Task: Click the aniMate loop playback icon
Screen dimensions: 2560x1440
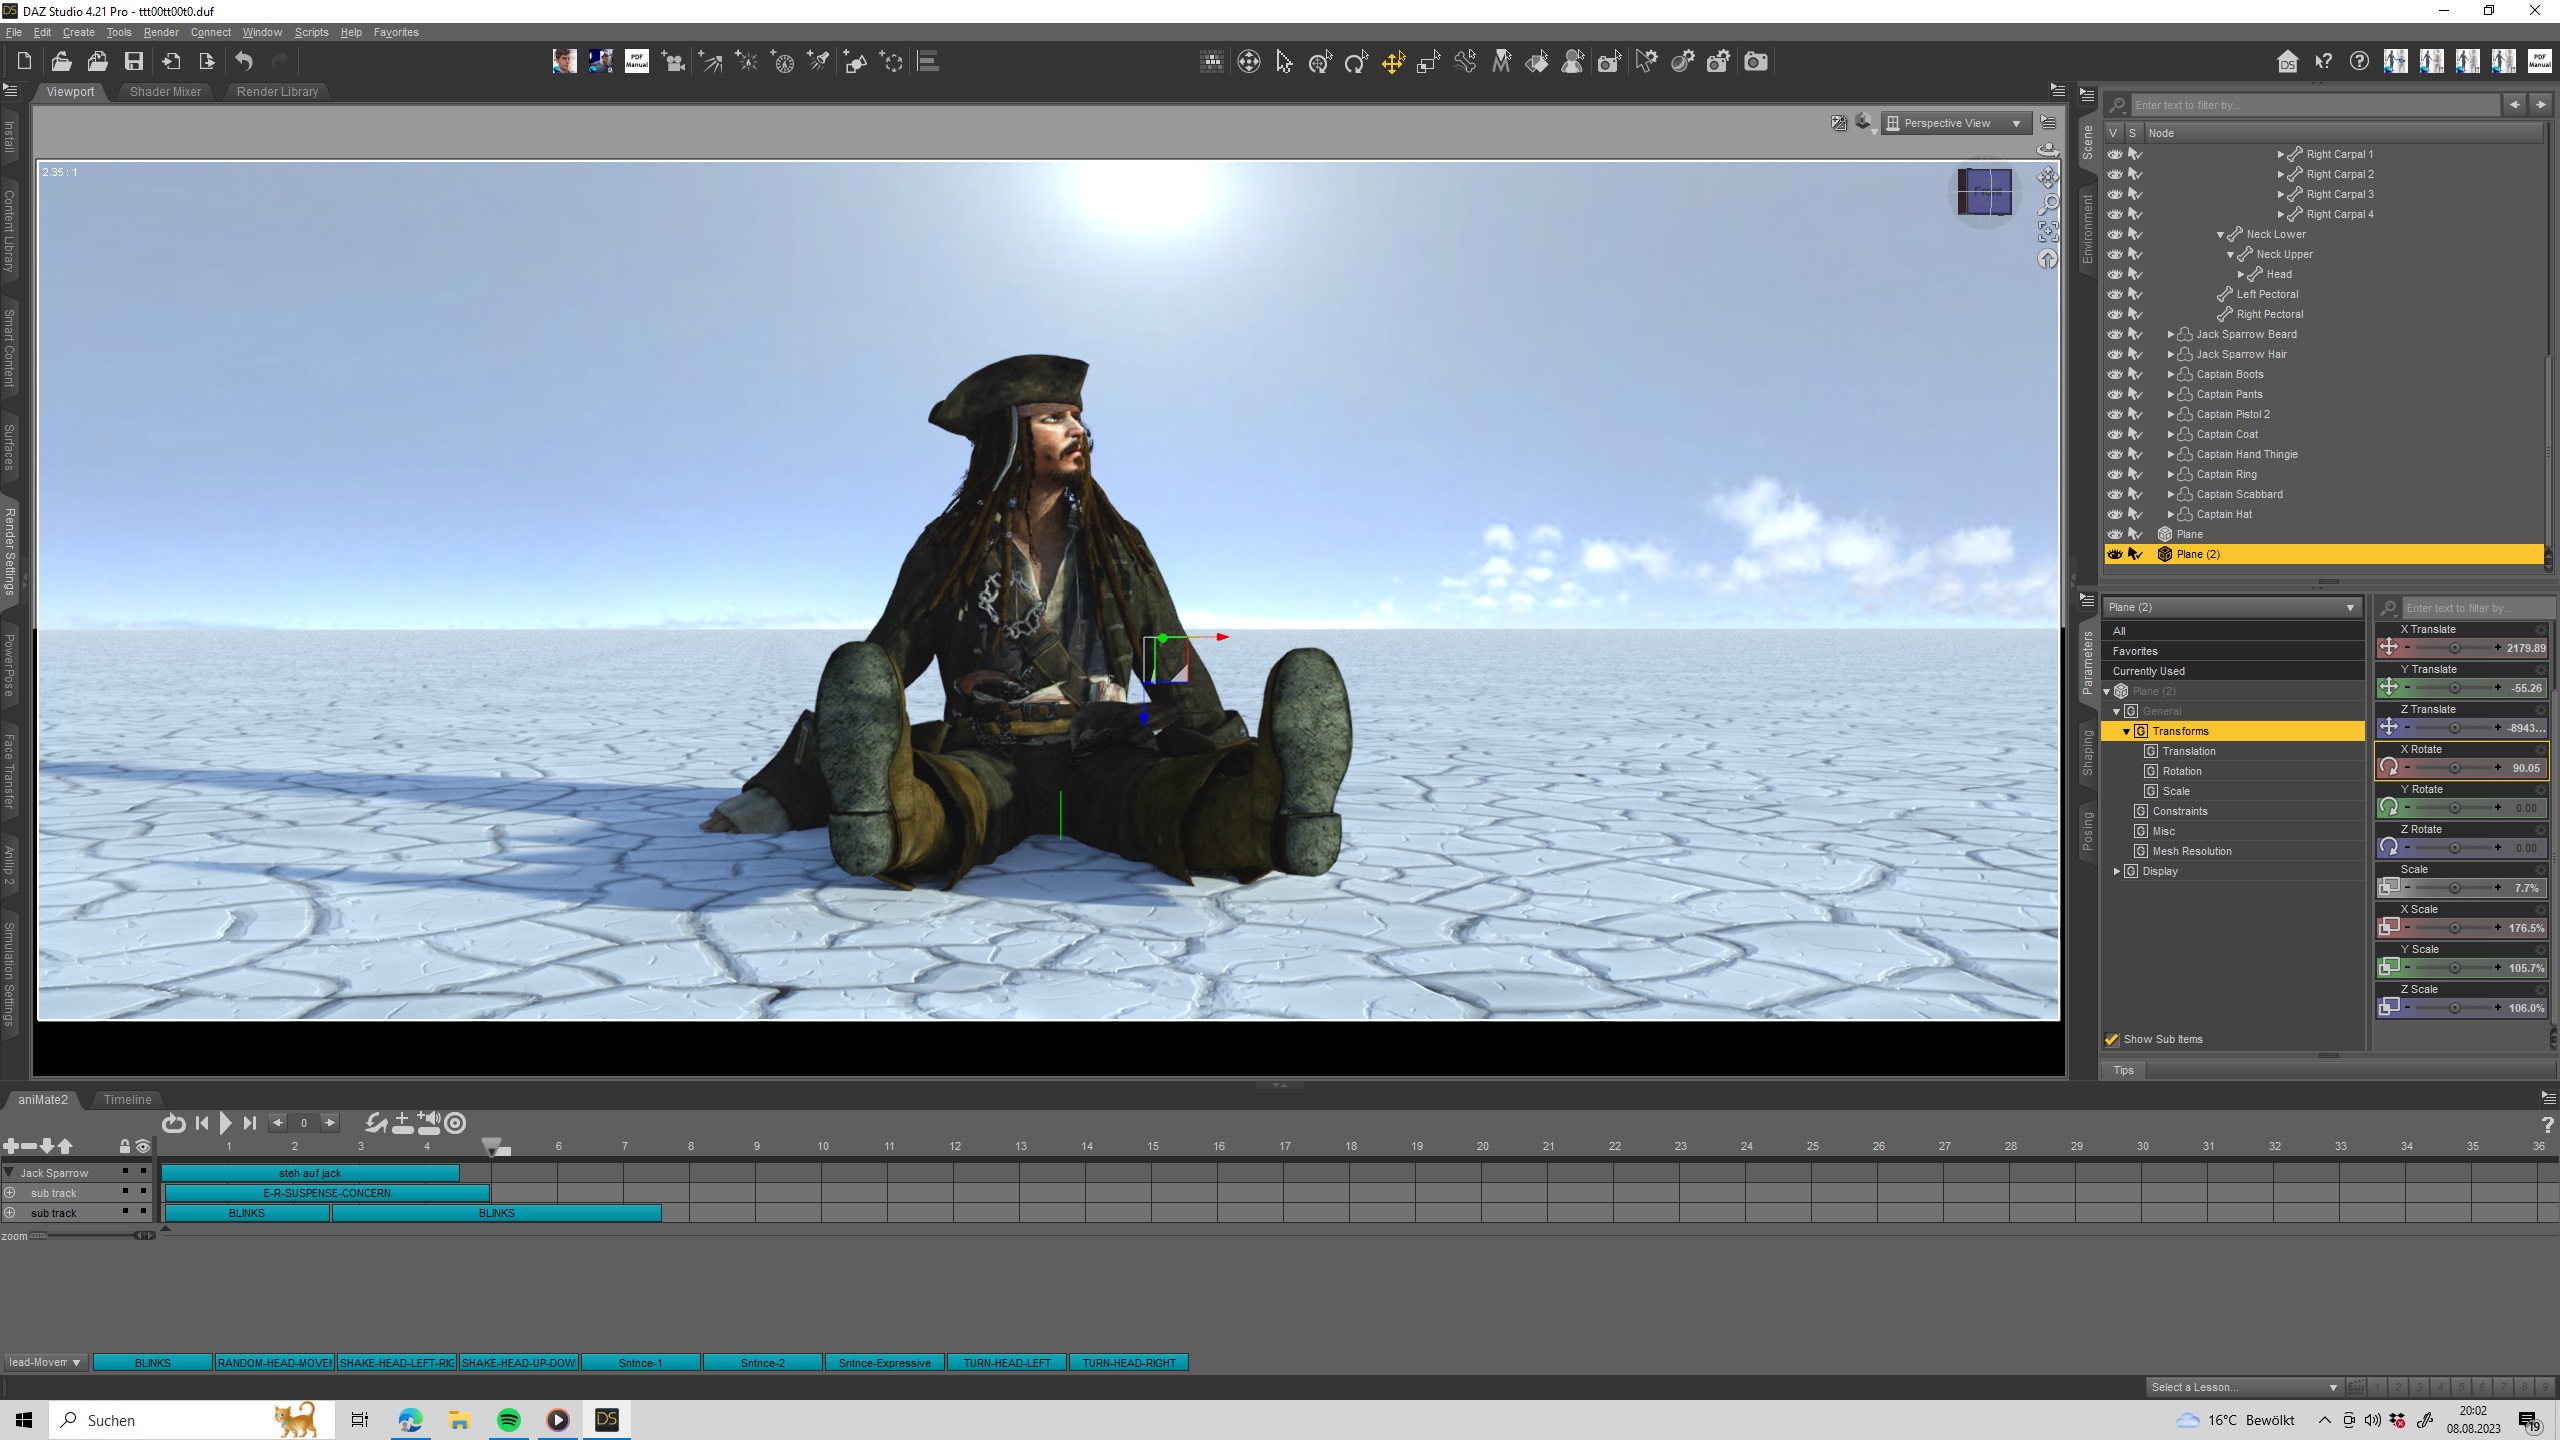Action: pos(173,1123)
